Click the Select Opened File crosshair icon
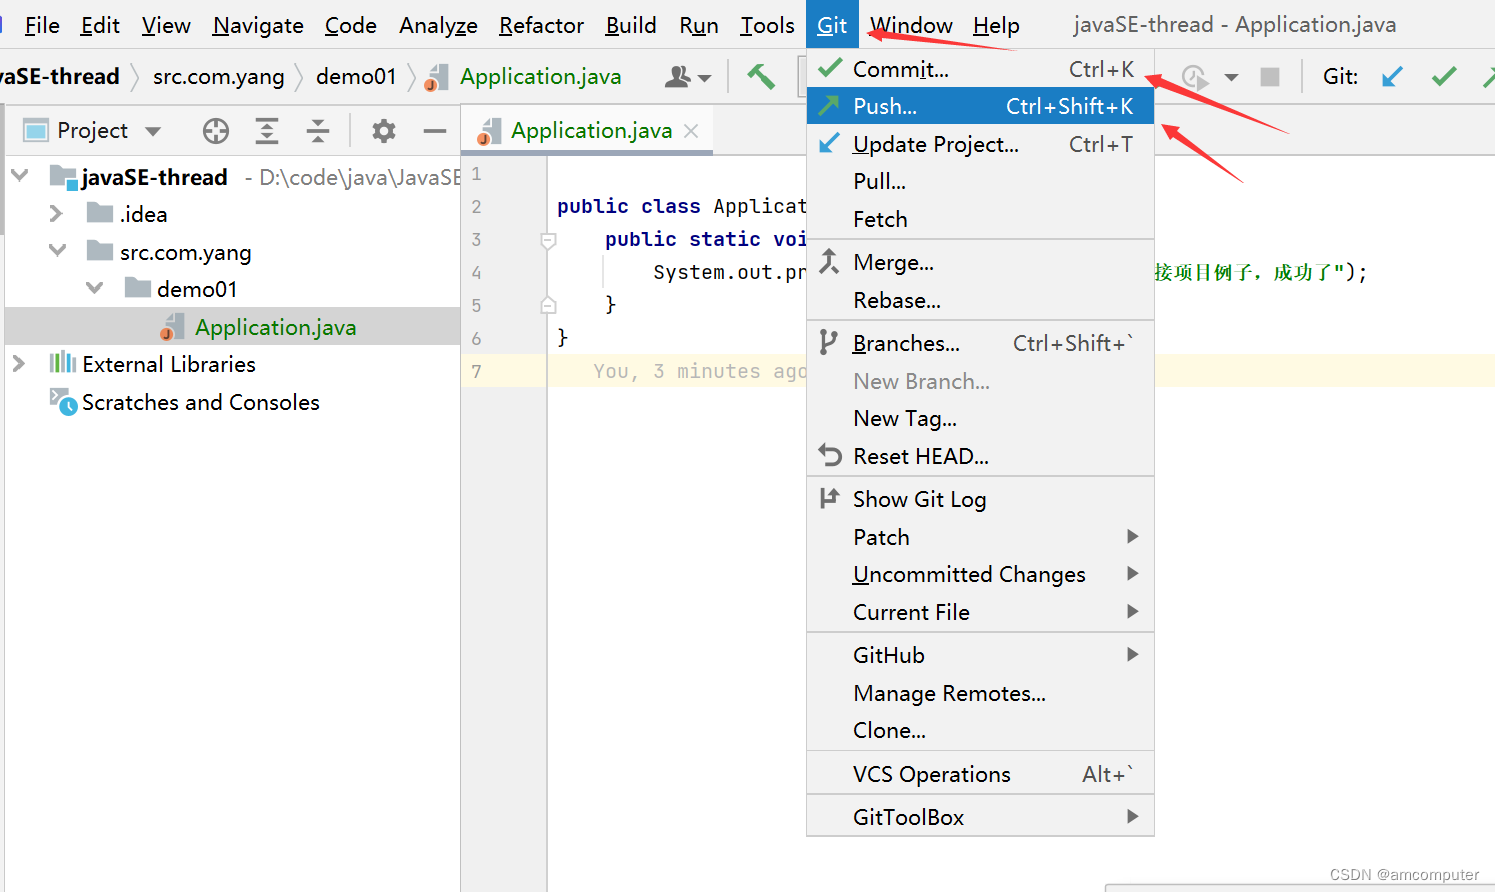The height and width of the screenshot is (892, 1495). [216, 130]
